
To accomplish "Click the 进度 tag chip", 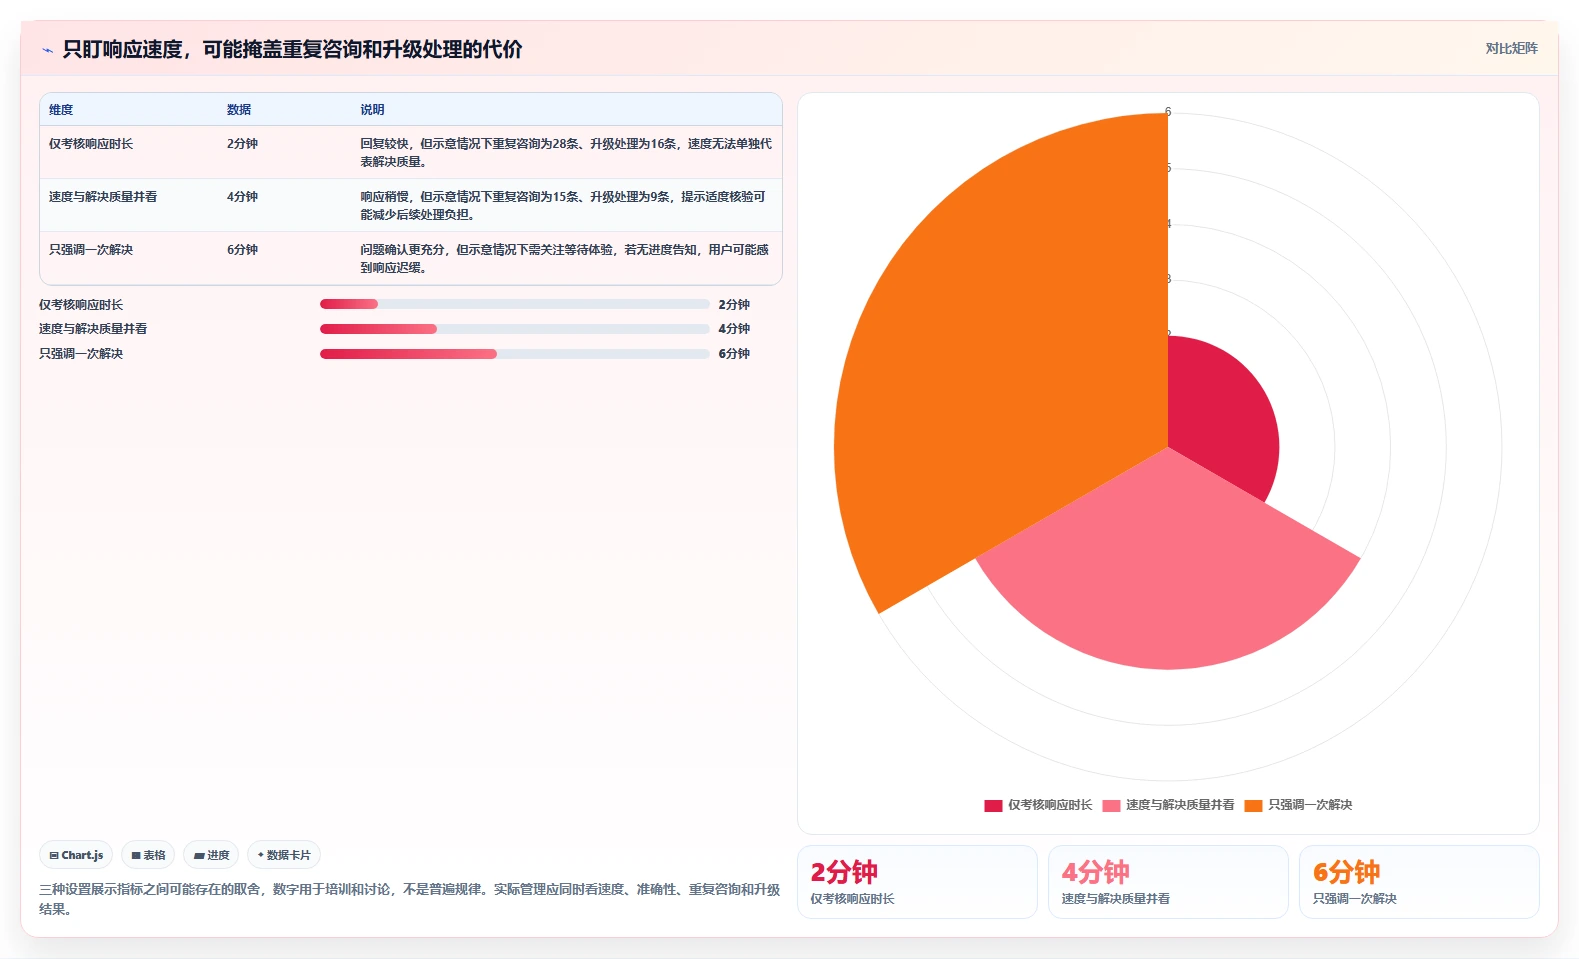I will coord(211,855).
